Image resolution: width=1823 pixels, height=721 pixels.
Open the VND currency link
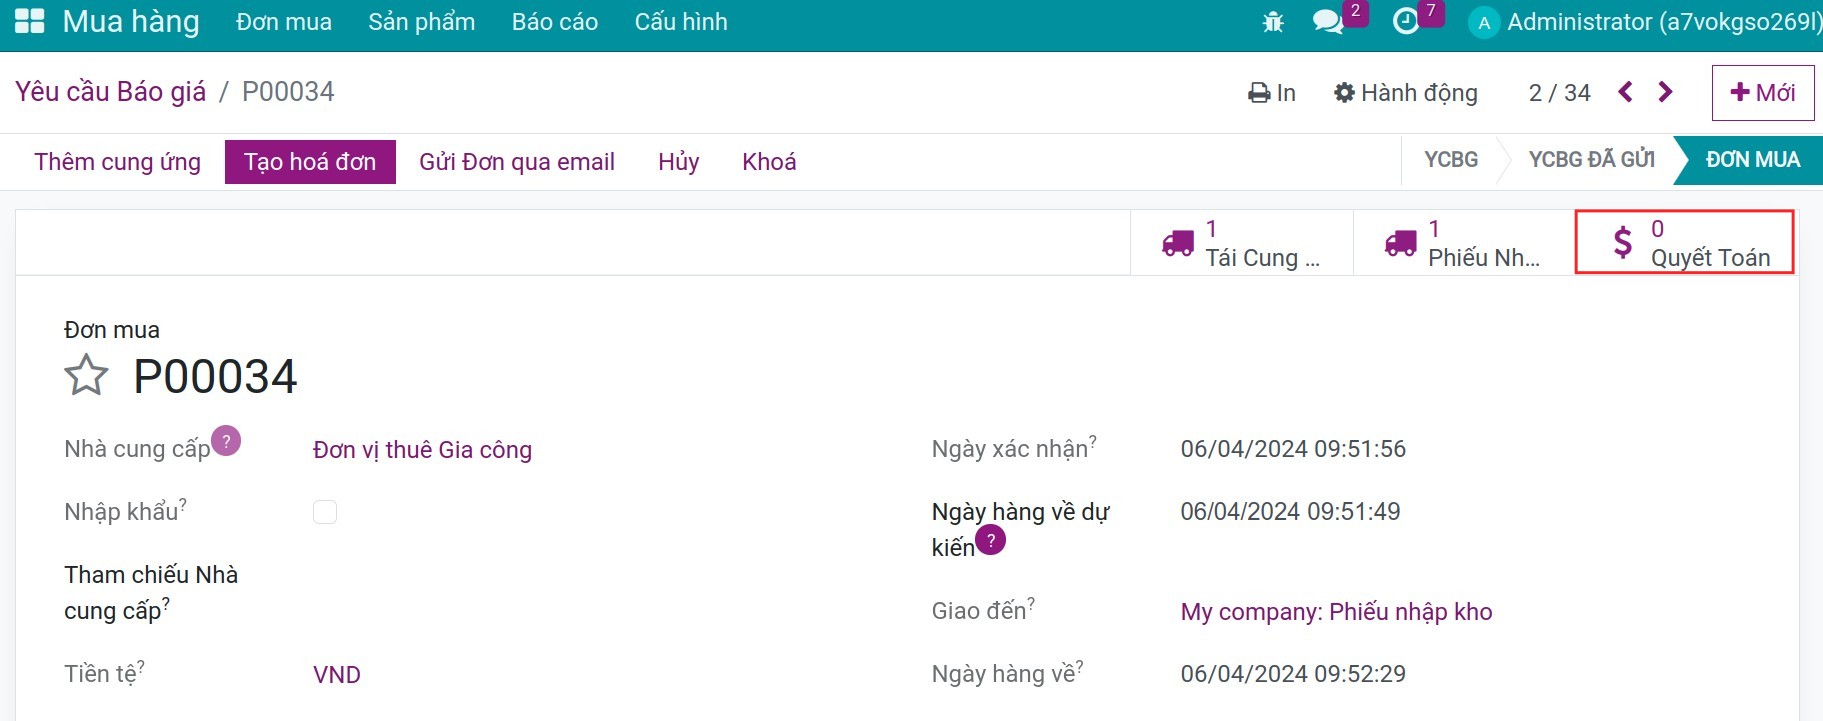[337, 675]
